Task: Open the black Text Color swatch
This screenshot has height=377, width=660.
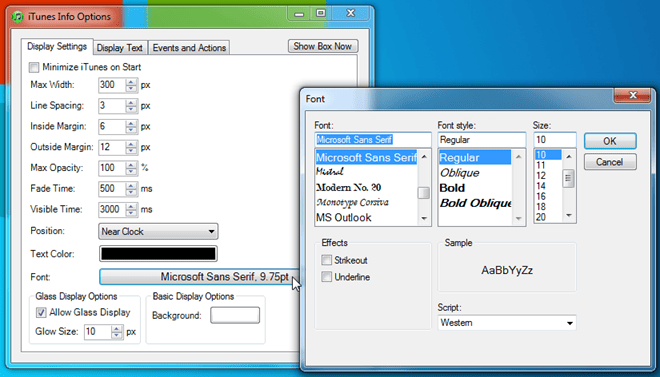Action: [x=158, y=254]
